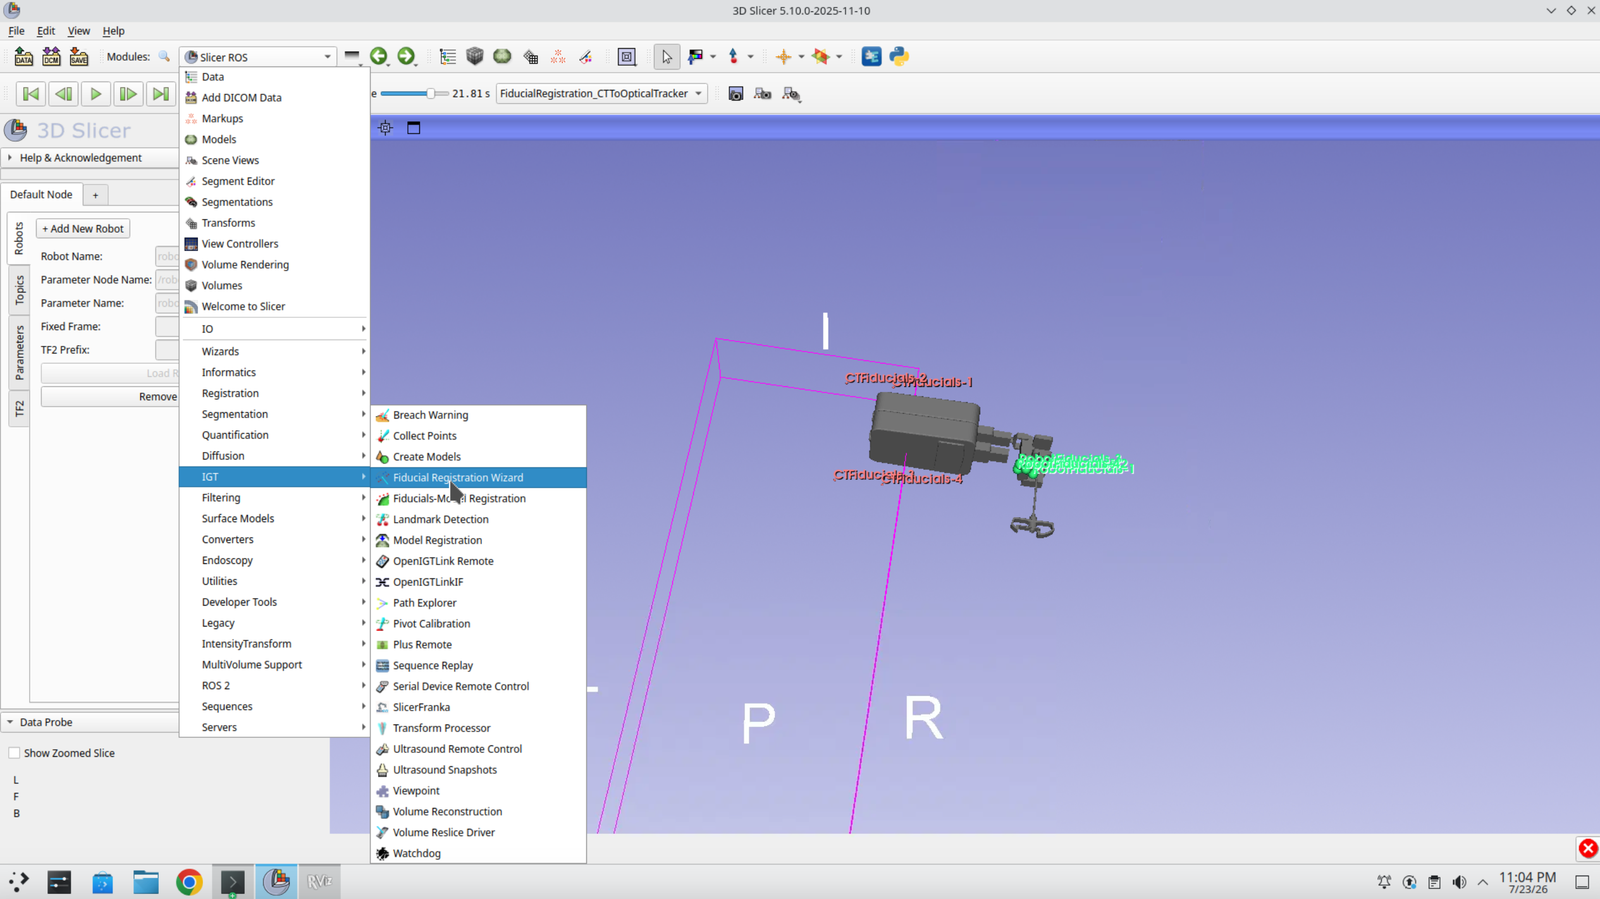The image size is (1600, 899).
Task: Open the Slicer ROS module dropdown
Action: pyautogui.click(x=258, y=57)
